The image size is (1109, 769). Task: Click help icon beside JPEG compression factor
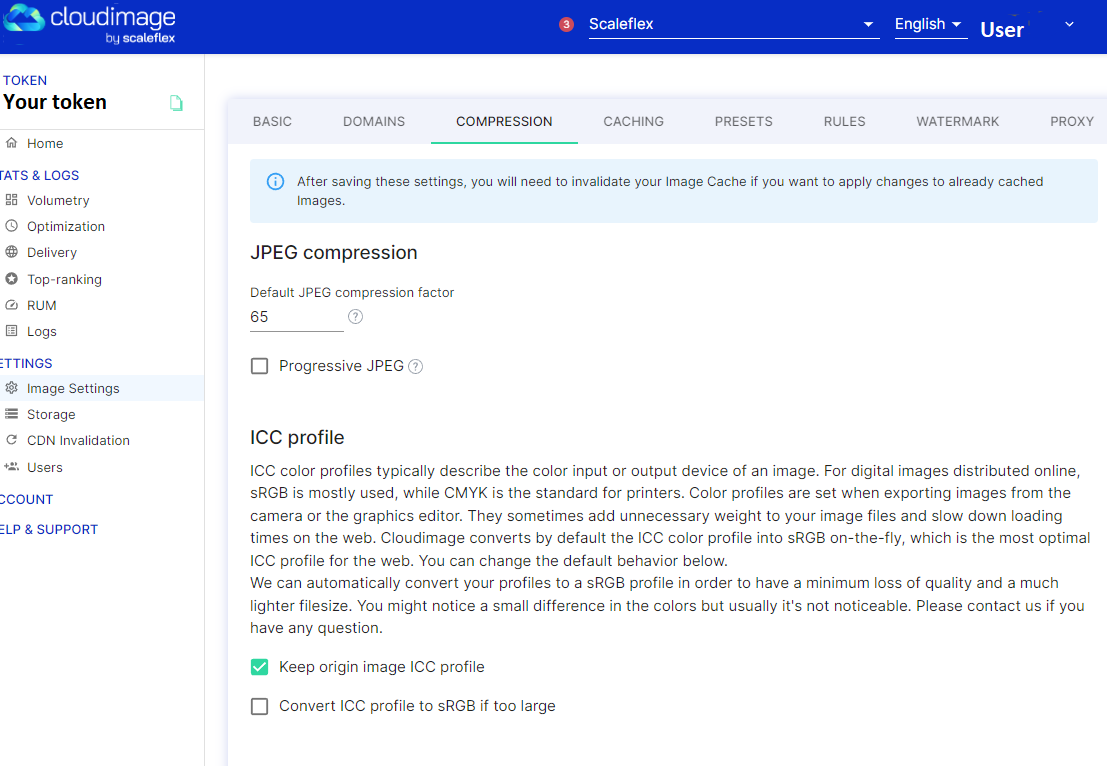tap(355, 317)
